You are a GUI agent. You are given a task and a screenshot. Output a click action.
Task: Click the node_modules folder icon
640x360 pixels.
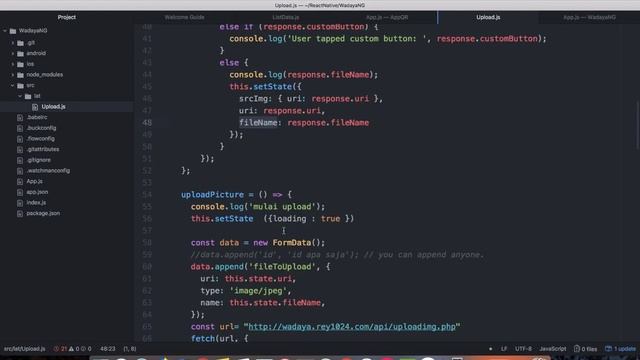pos(20,75)
